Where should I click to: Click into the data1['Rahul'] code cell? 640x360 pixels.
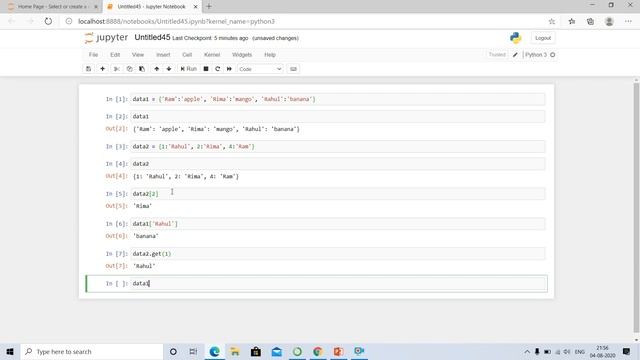(338, 224)
